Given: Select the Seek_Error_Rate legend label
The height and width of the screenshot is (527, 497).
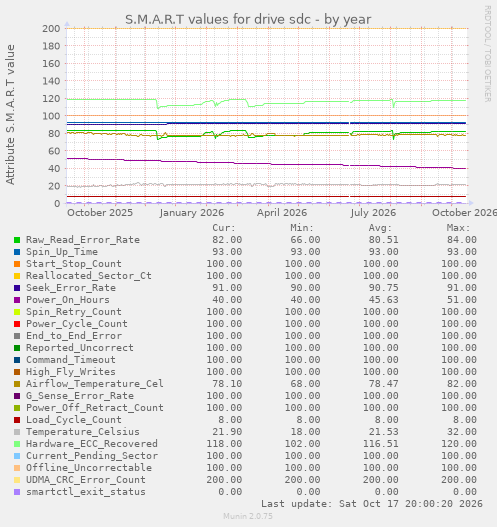Looking at the screenshot, I should [71, 288].
